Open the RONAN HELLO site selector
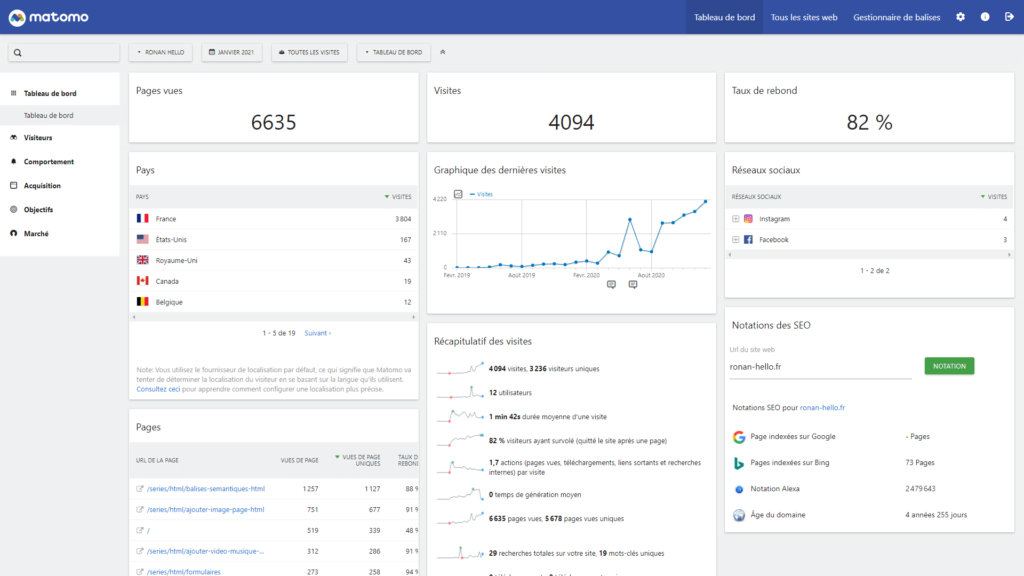Viewport: 1024px width, 576px height. click(163, 51)
